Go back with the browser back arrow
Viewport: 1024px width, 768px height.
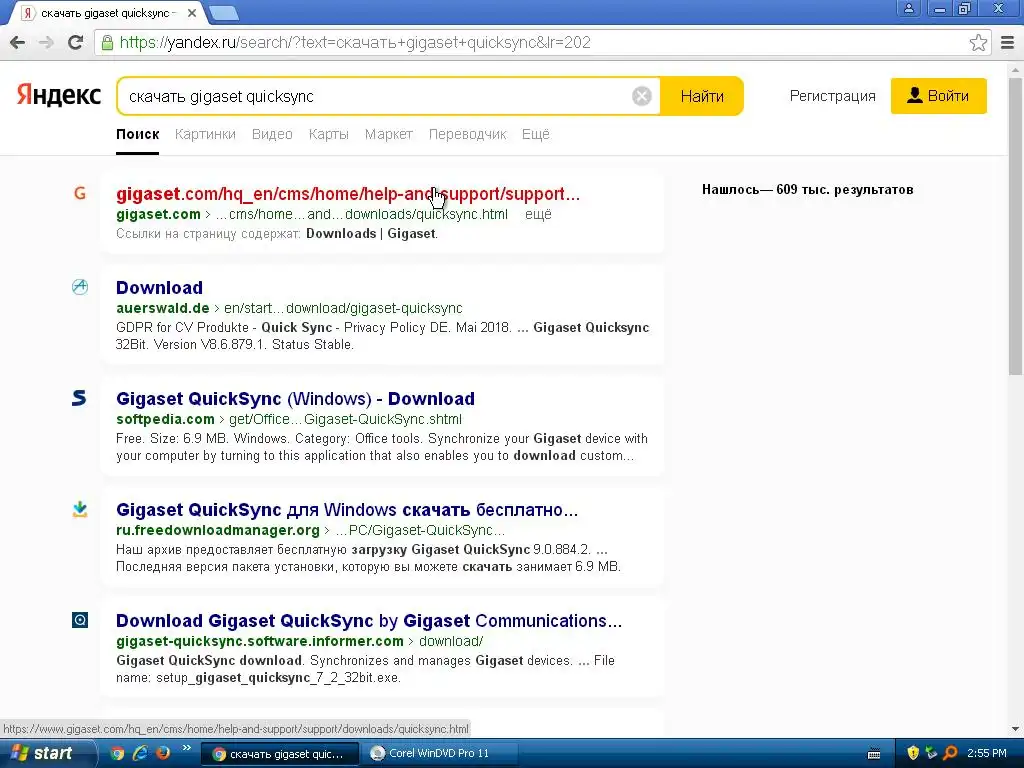tap(18, 42)
